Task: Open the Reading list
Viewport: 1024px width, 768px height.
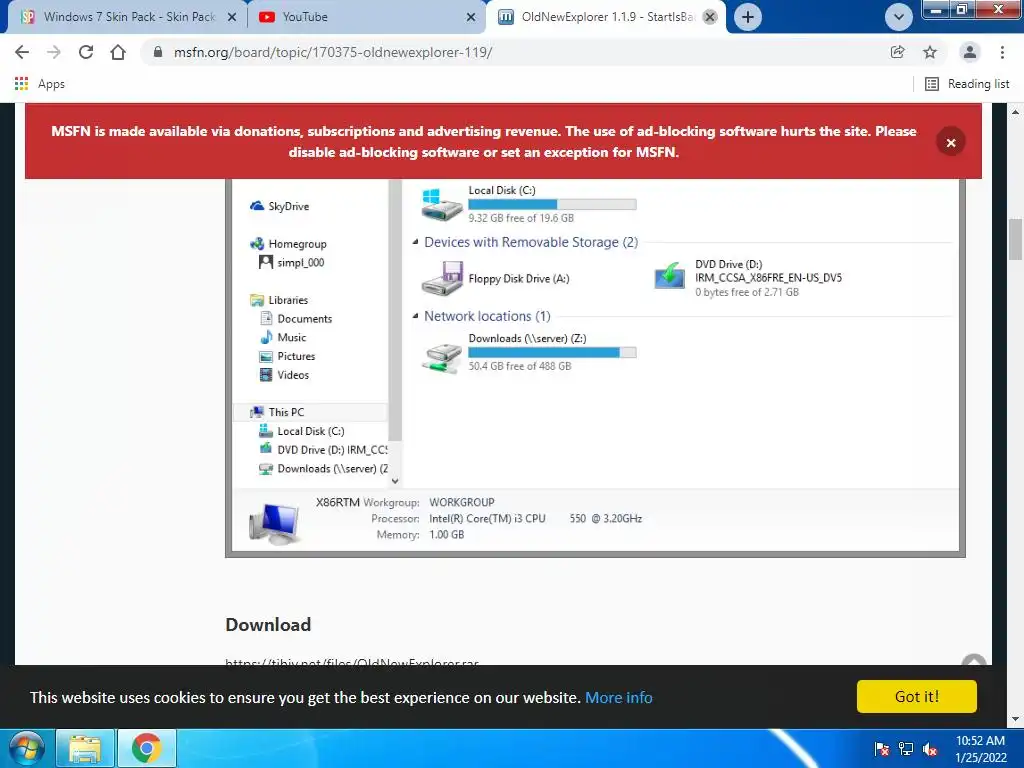Action: (x=967, y=84)
